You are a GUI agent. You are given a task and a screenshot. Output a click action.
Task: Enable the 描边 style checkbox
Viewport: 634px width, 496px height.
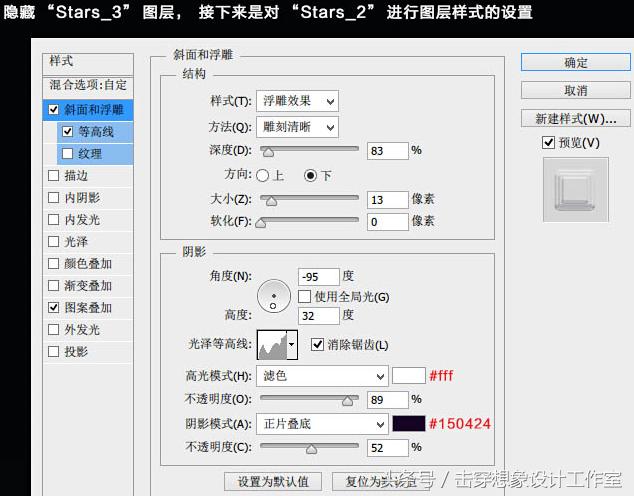click(x=53, y=175)
